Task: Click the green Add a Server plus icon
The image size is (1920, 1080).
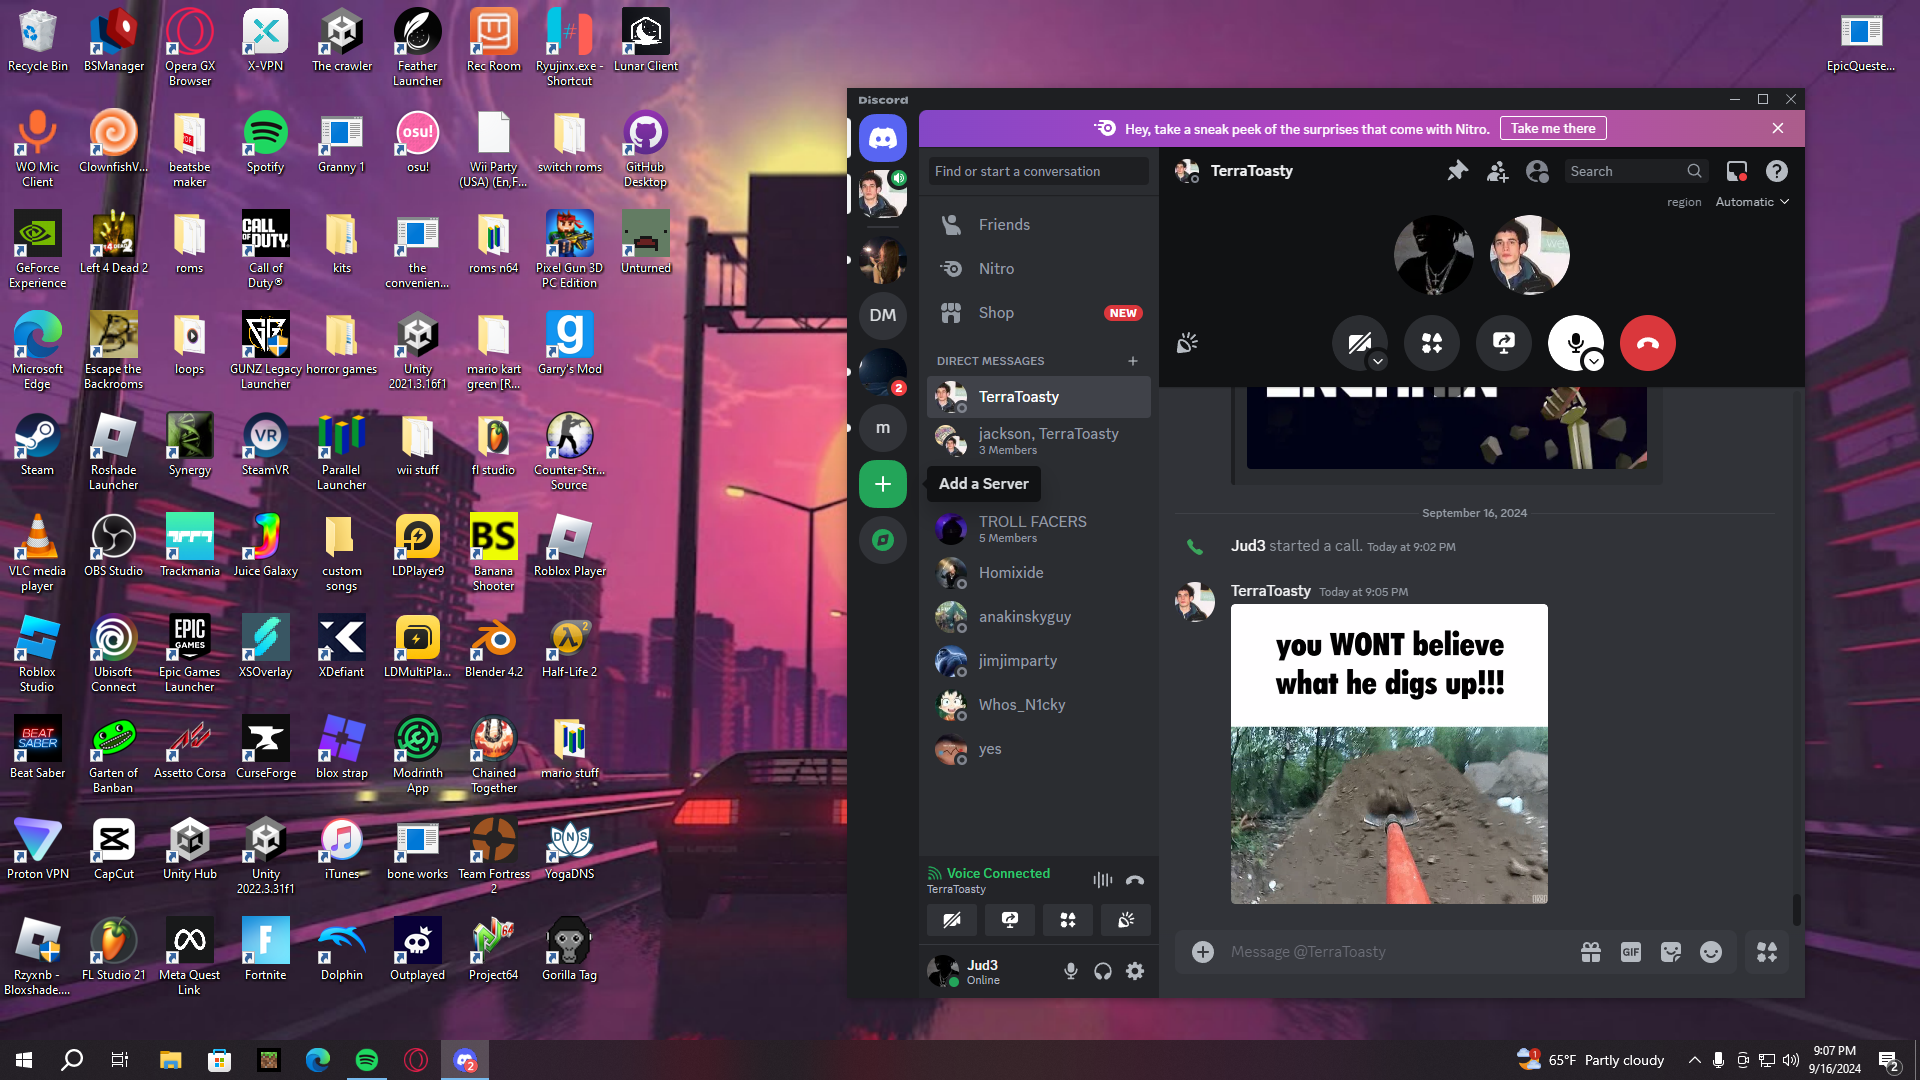Action: (882, 484)
